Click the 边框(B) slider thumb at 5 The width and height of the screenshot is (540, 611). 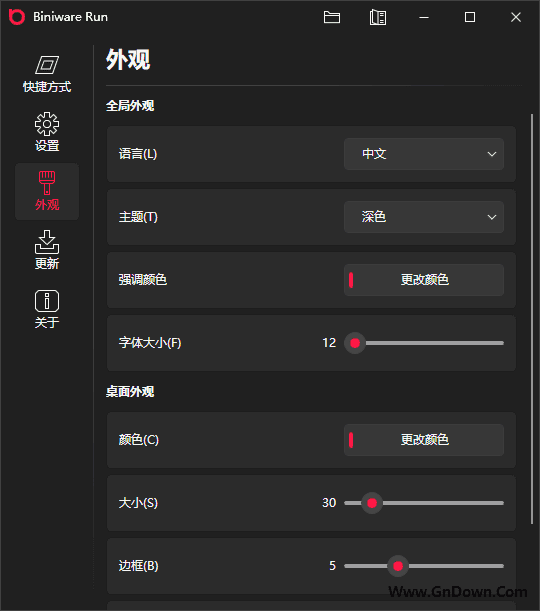pos(398,566)
